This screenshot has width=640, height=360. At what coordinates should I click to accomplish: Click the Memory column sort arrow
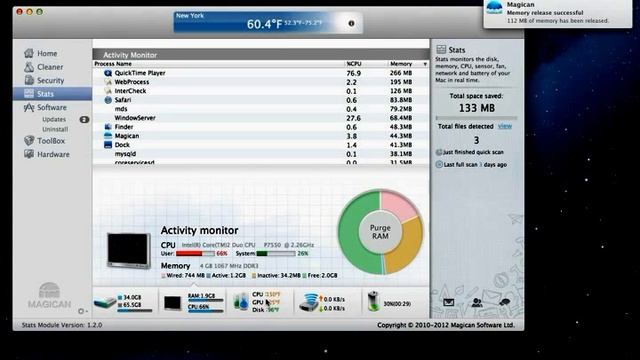coord(425,64)
